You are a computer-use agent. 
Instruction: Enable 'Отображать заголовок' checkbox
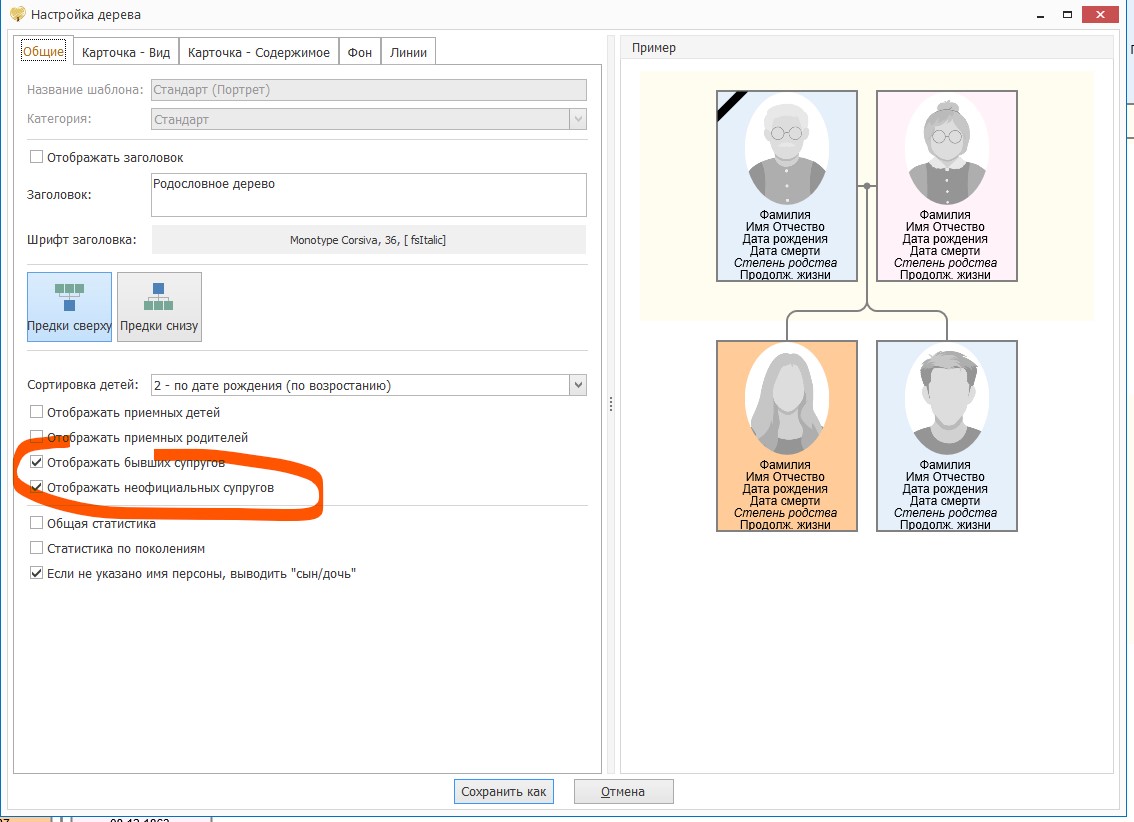(x=37, y=157)
